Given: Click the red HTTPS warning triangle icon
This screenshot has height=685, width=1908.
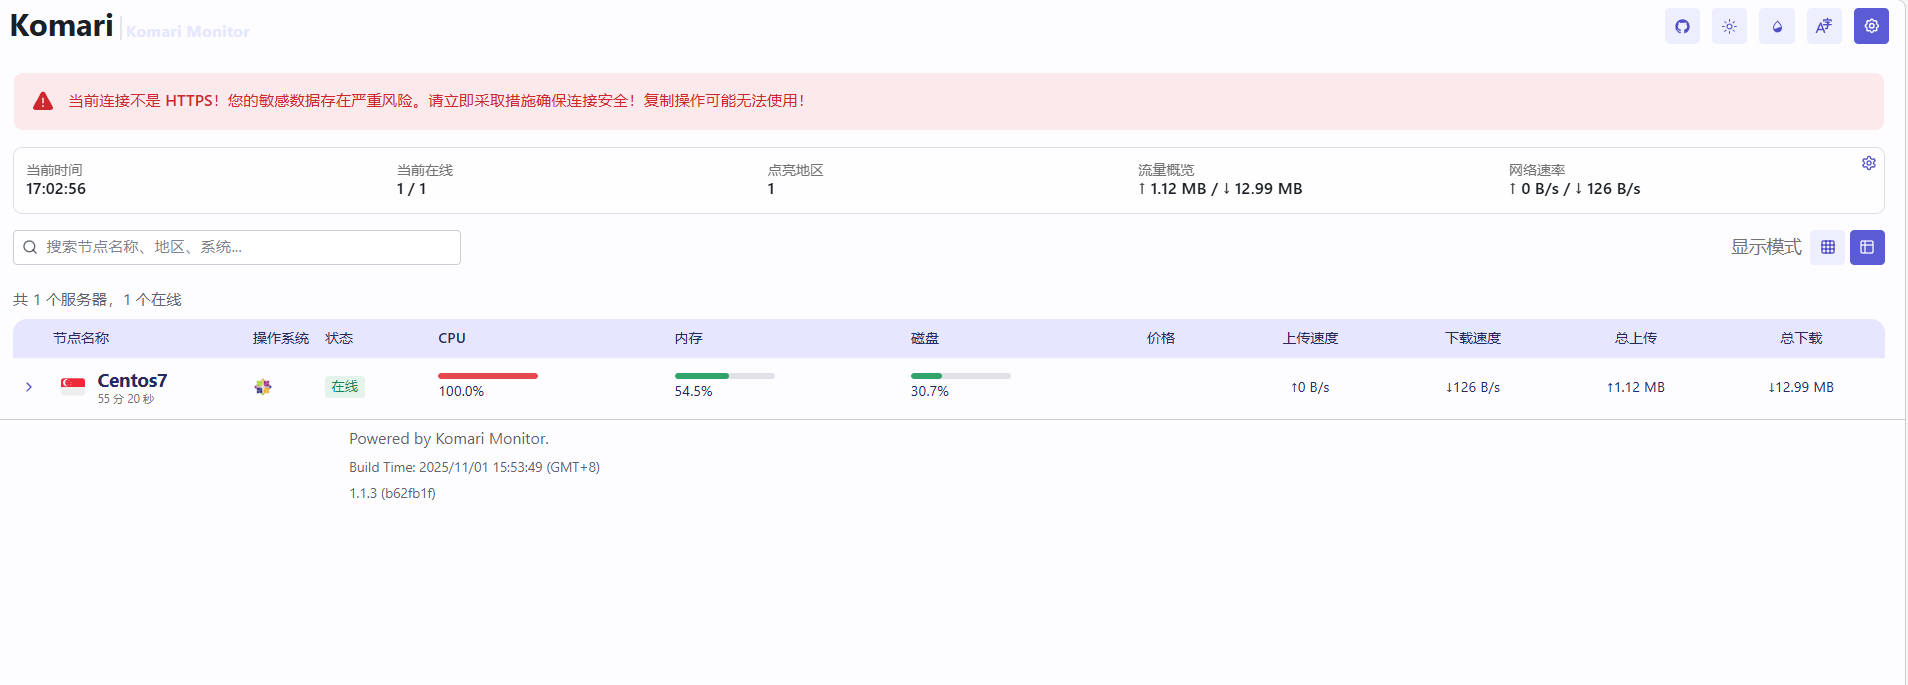Looking at the screenshot, I should tap(43, 101).
